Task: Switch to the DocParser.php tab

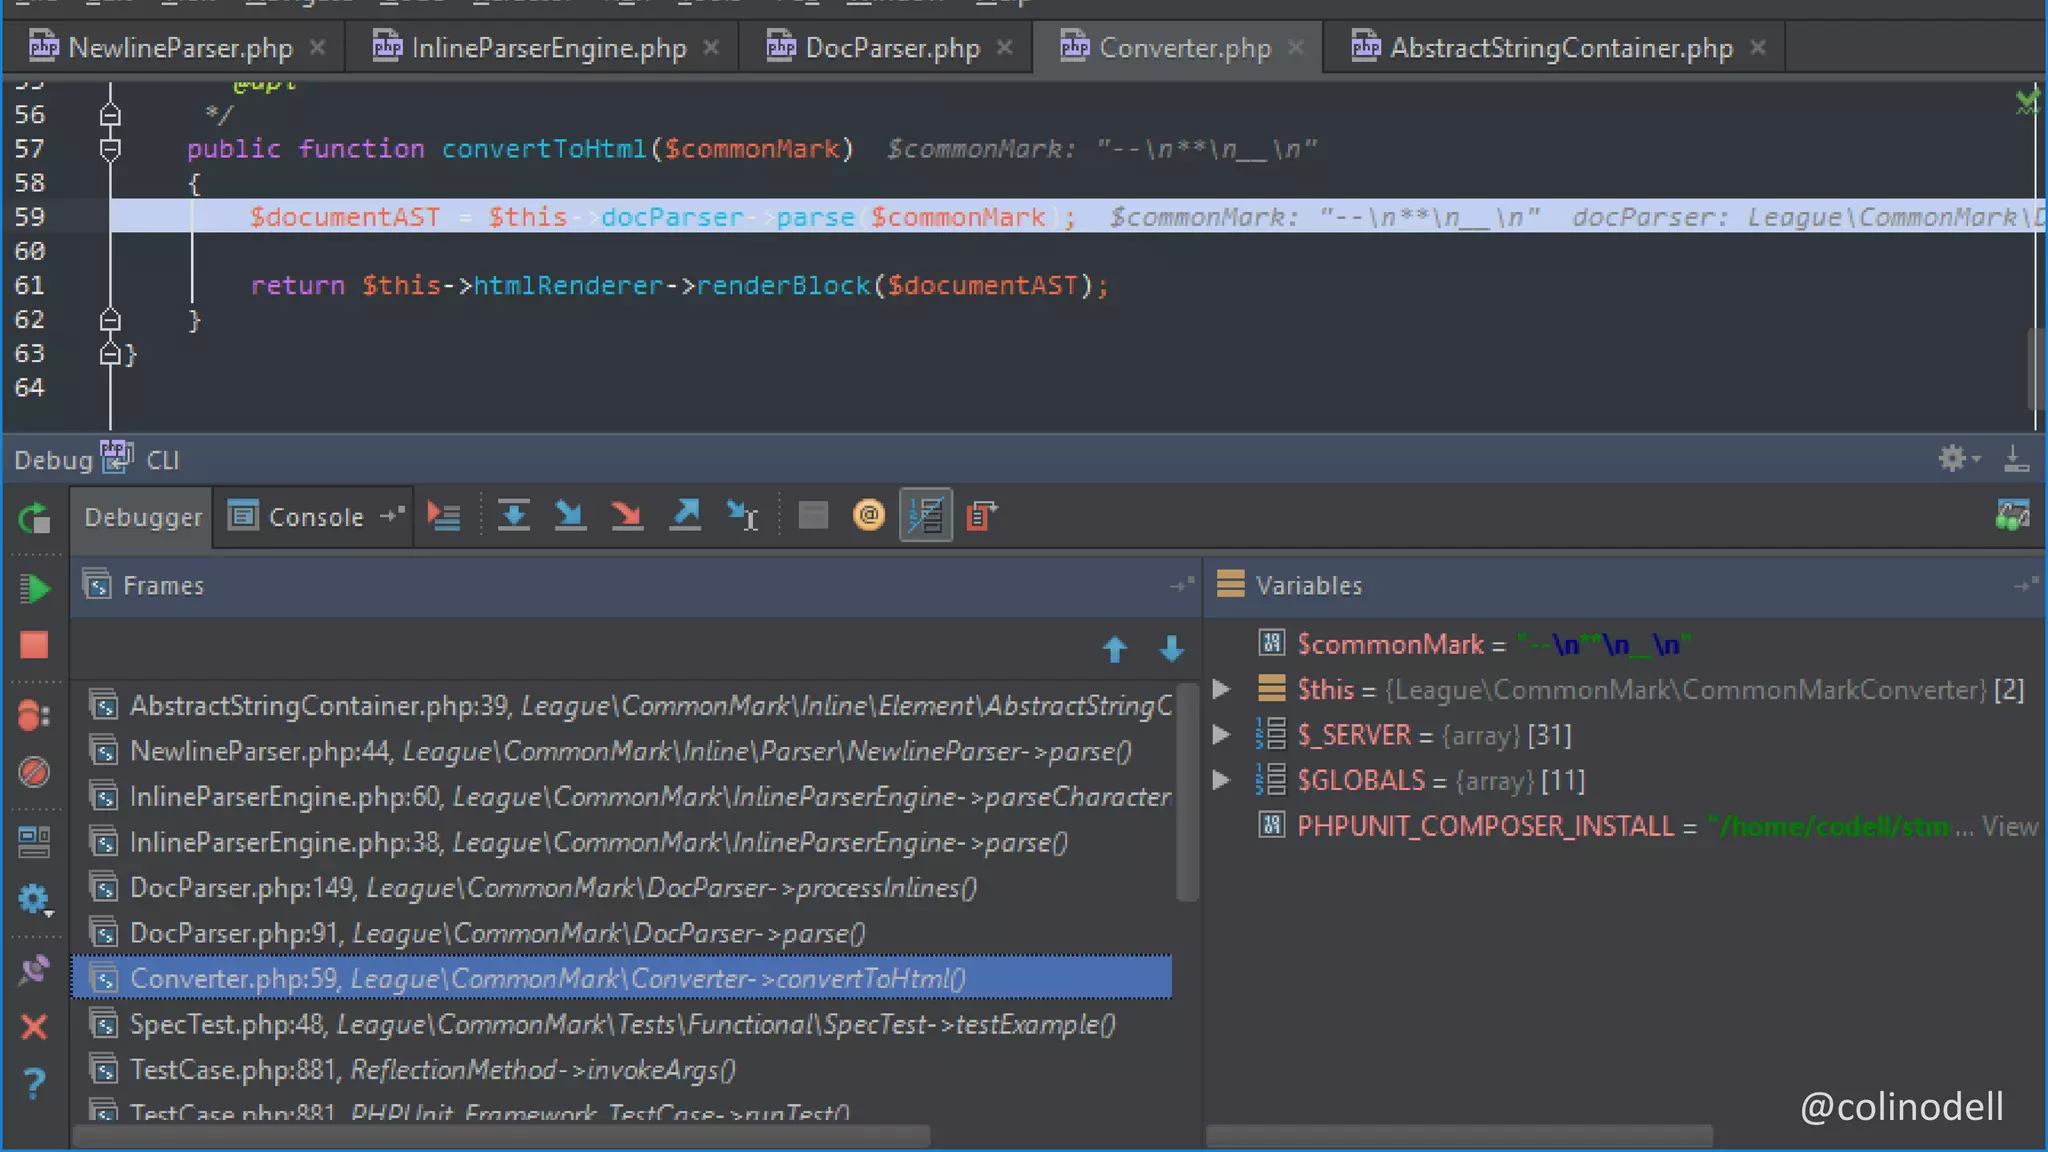Action: coord(891,48)
